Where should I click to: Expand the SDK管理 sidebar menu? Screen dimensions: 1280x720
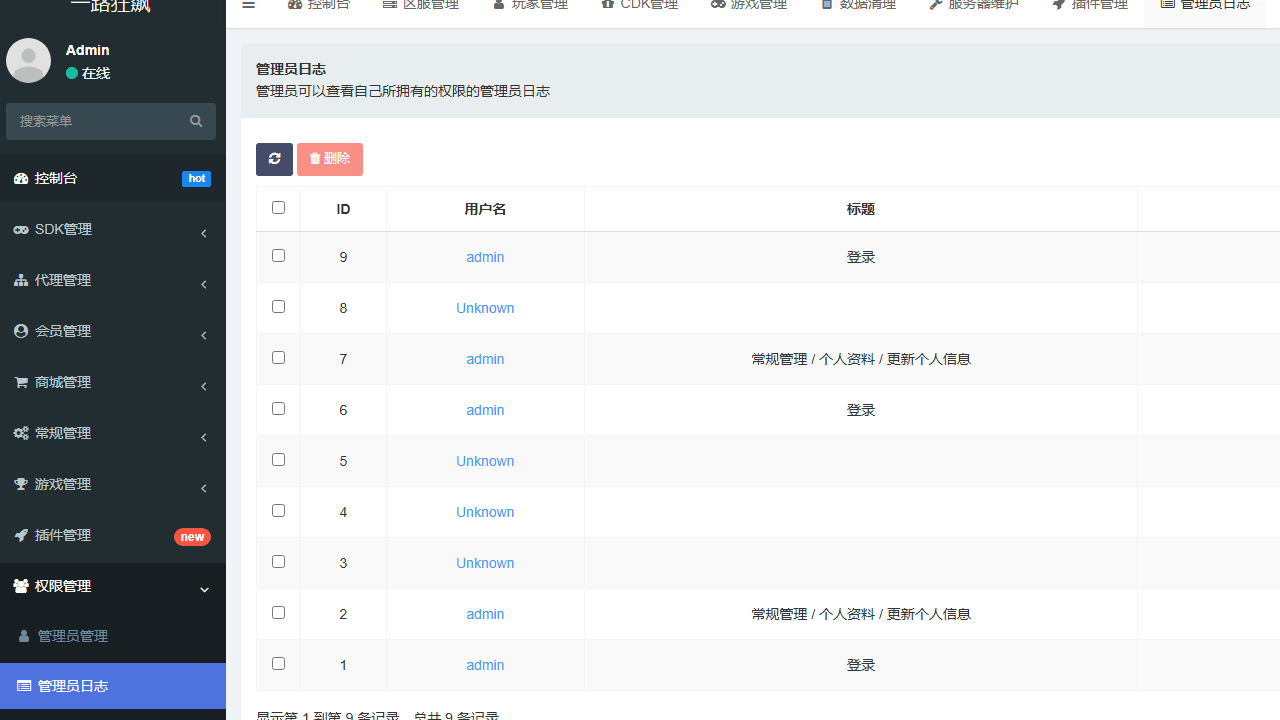113,229
